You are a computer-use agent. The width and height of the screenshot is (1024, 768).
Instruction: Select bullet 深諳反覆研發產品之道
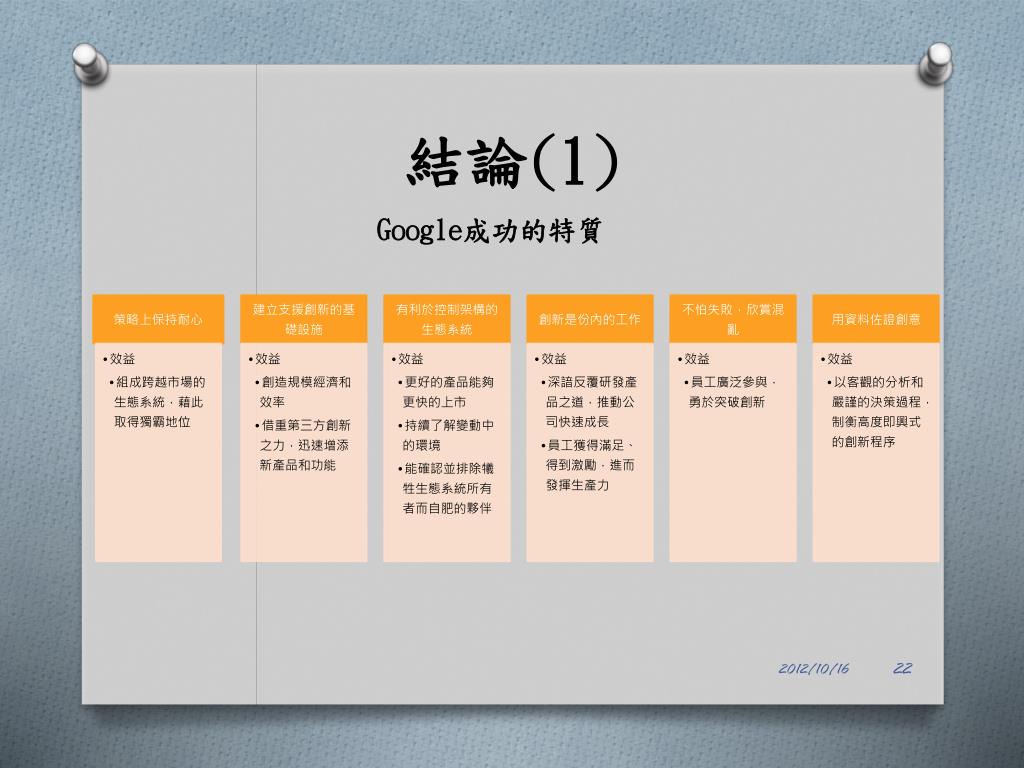pos(588,402)
